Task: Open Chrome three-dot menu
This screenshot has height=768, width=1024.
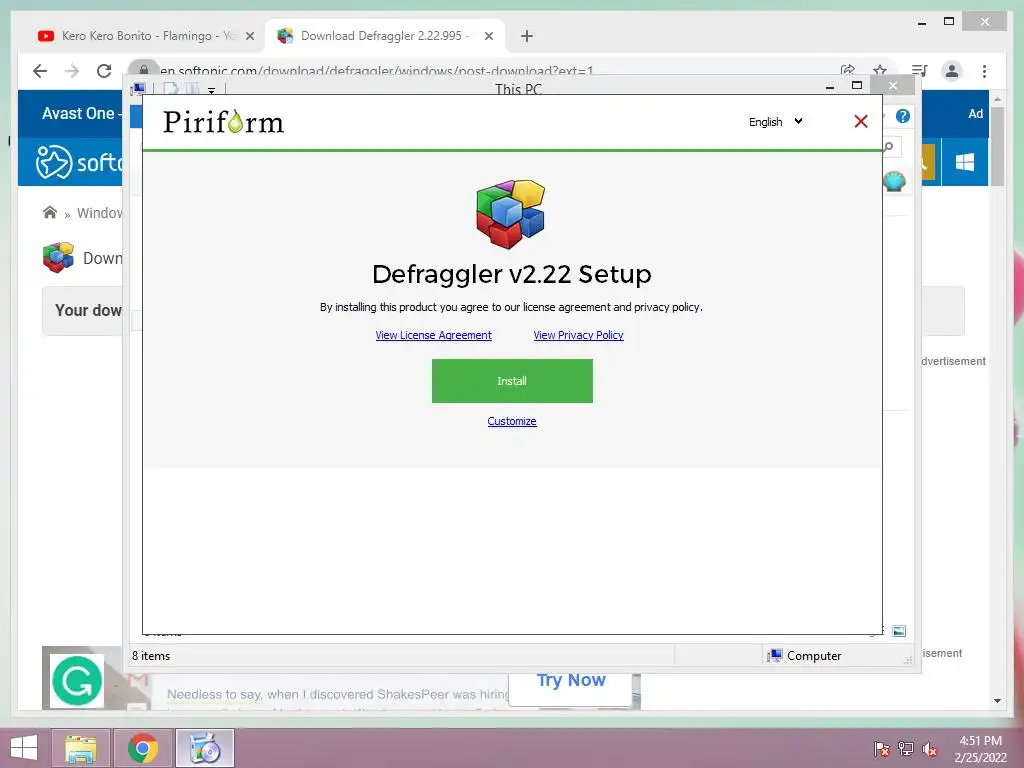Action: tap(984, 71)
